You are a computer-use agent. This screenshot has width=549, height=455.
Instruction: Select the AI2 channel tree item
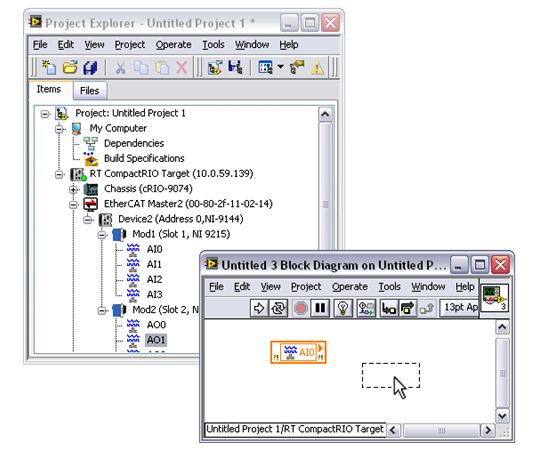pyautogui.click(x=154, y=279)
